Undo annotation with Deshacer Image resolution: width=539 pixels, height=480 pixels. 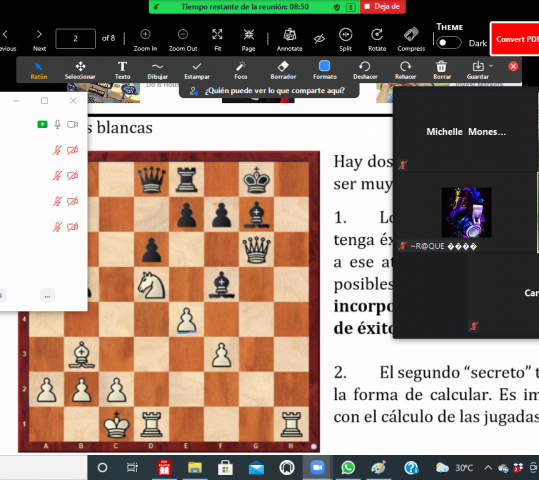[x=365, y=70]
